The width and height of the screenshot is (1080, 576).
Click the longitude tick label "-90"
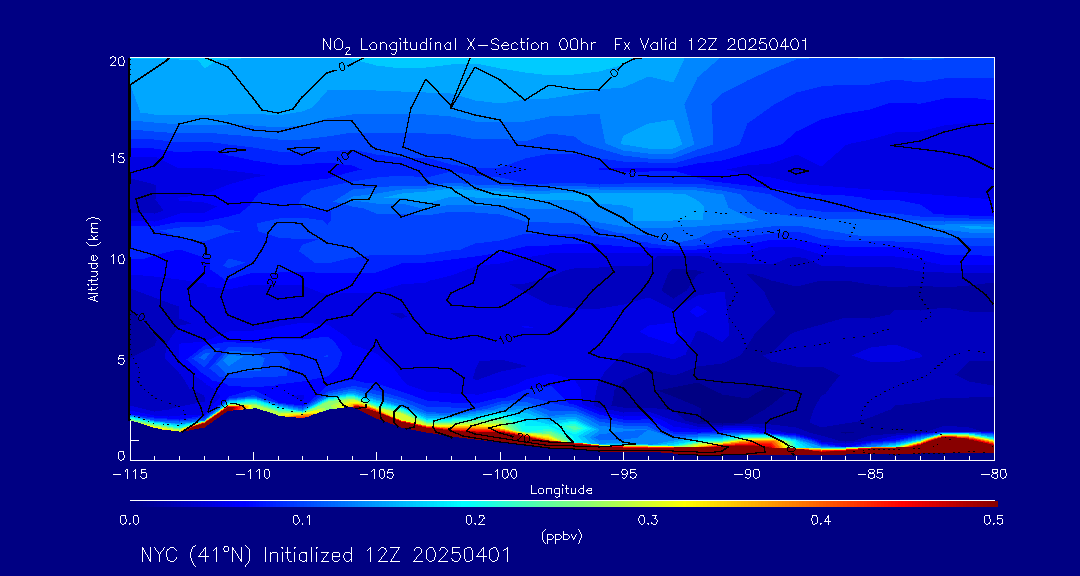[747, 475]
